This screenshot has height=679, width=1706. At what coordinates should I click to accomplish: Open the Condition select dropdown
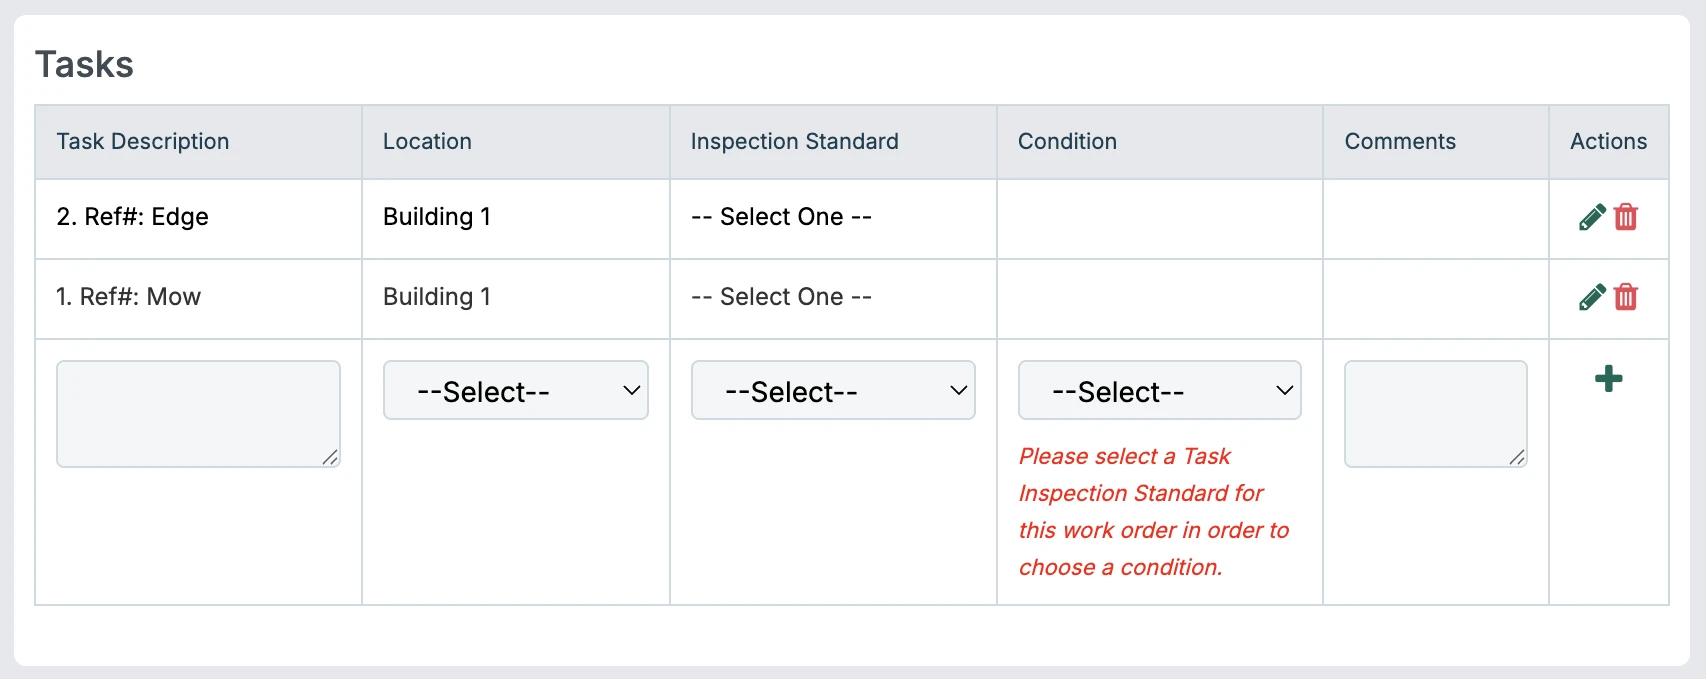pos(1159,391)
